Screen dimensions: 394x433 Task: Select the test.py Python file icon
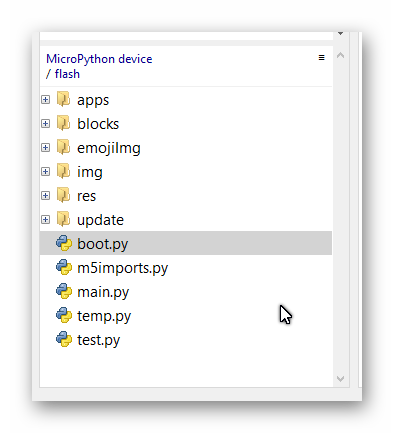pyautogui.click(x=64, y=339)
